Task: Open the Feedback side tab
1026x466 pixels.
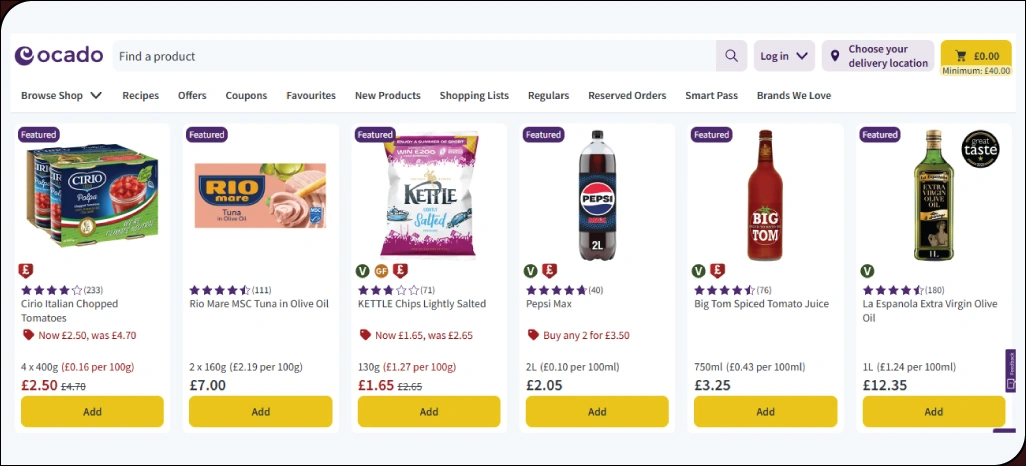Action: pyautogui.click(x=1011, y=370)
